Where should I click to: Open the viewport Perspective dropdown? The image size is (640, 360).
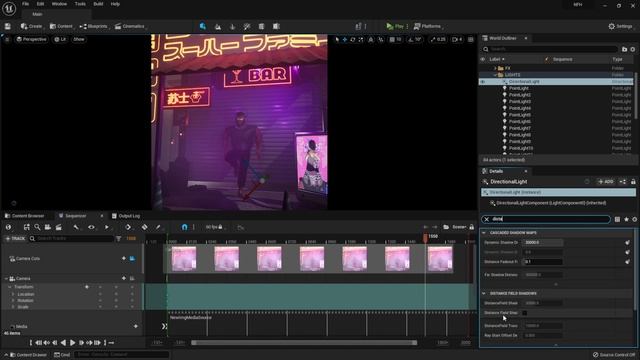31,39
